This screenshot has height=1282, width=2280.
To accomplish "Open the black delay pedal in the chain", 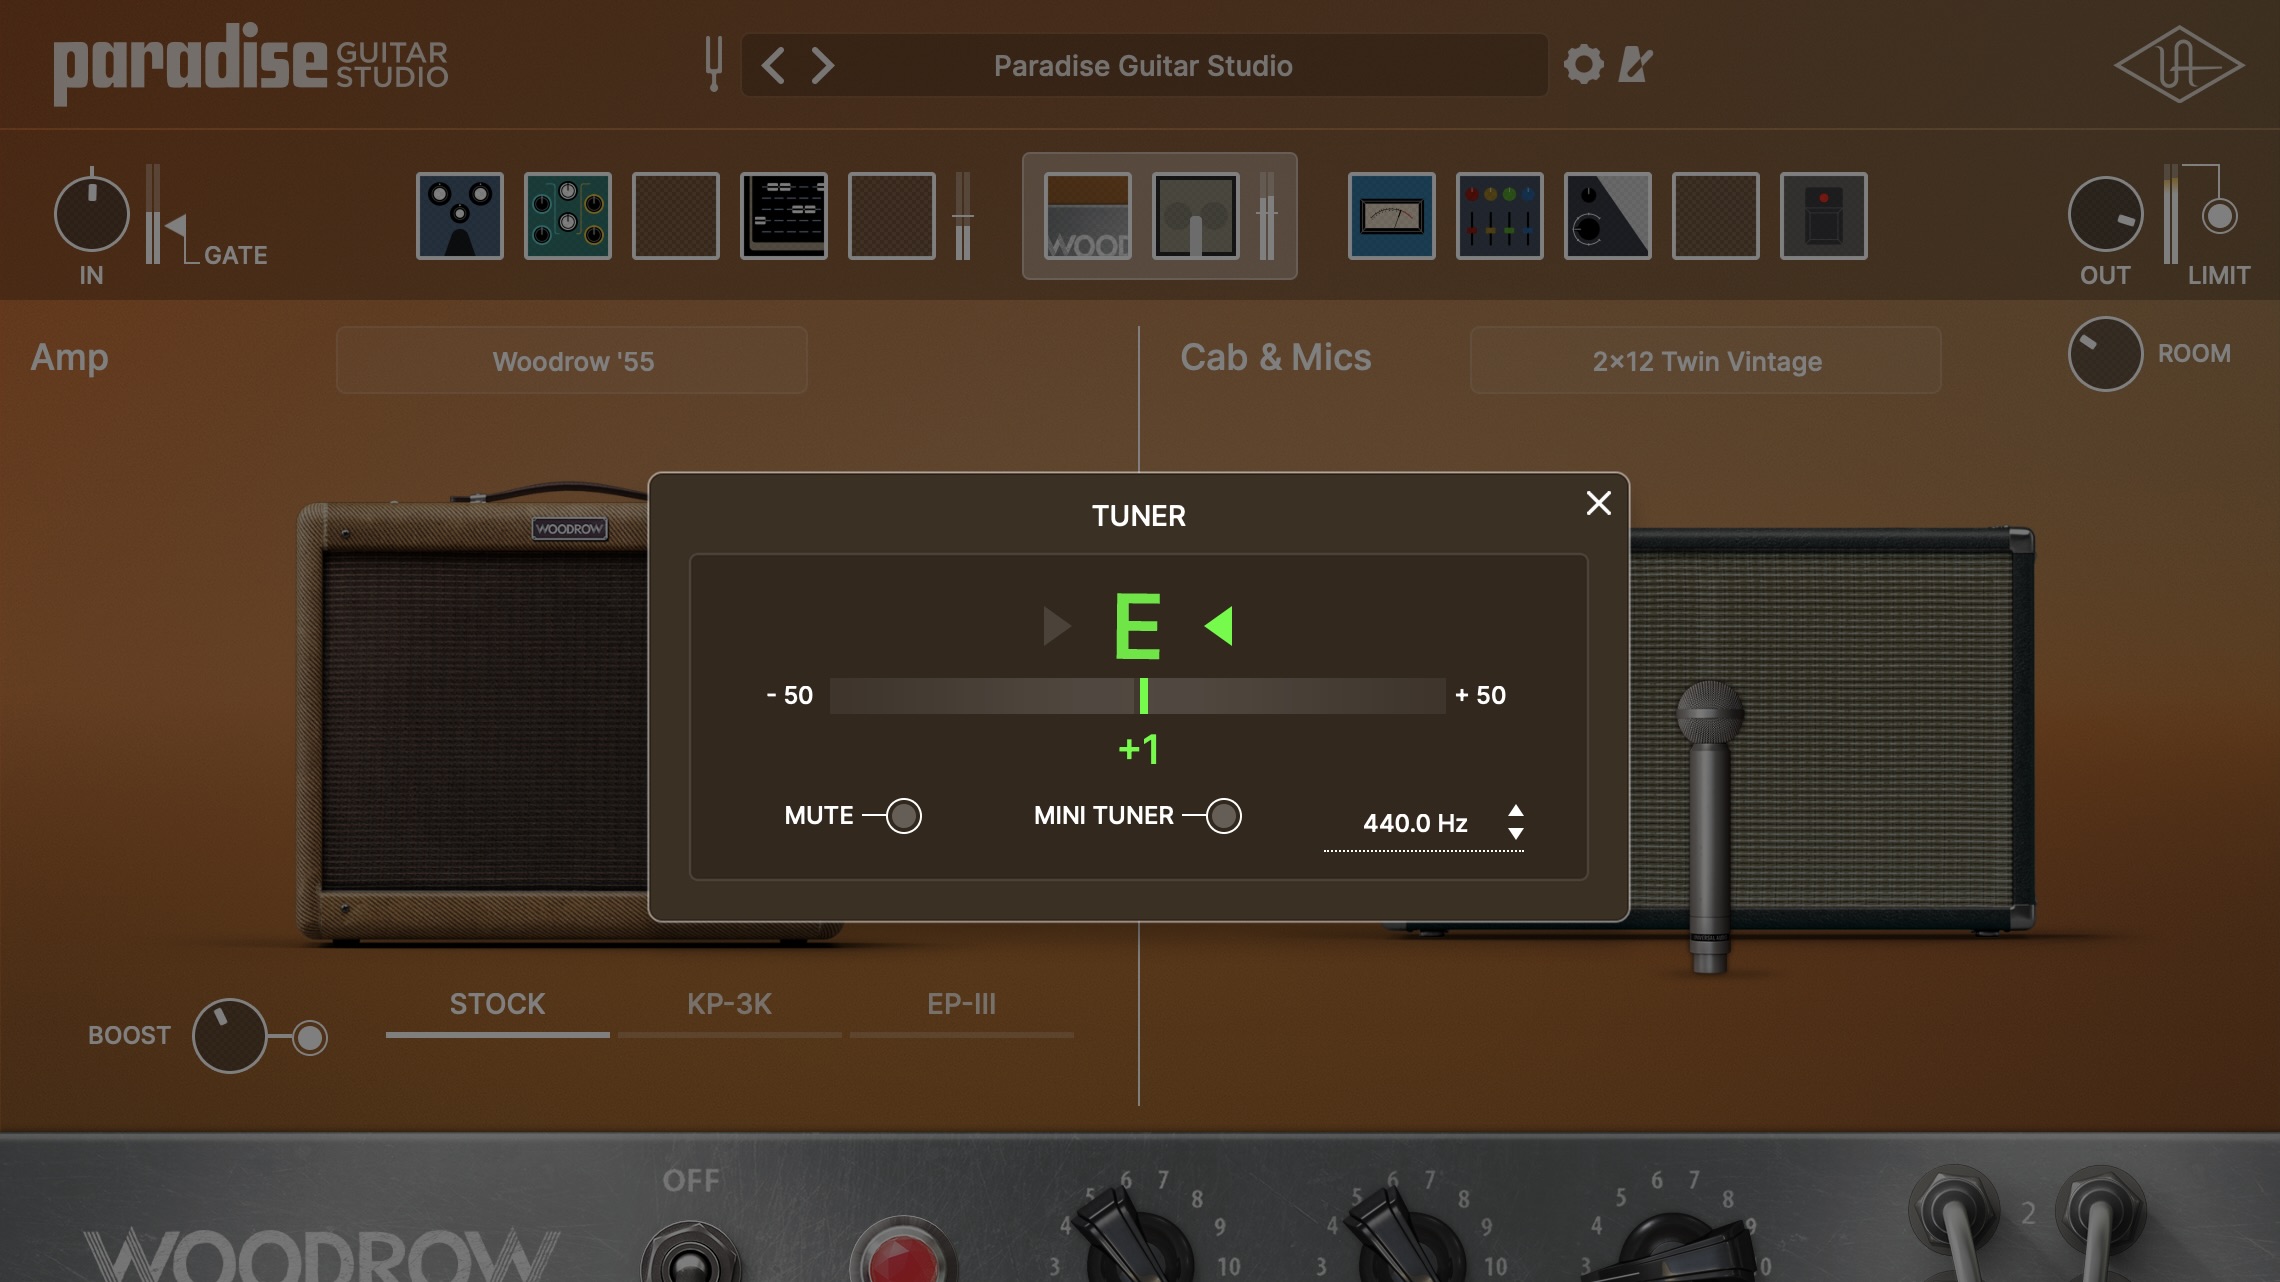I will 784,216.
